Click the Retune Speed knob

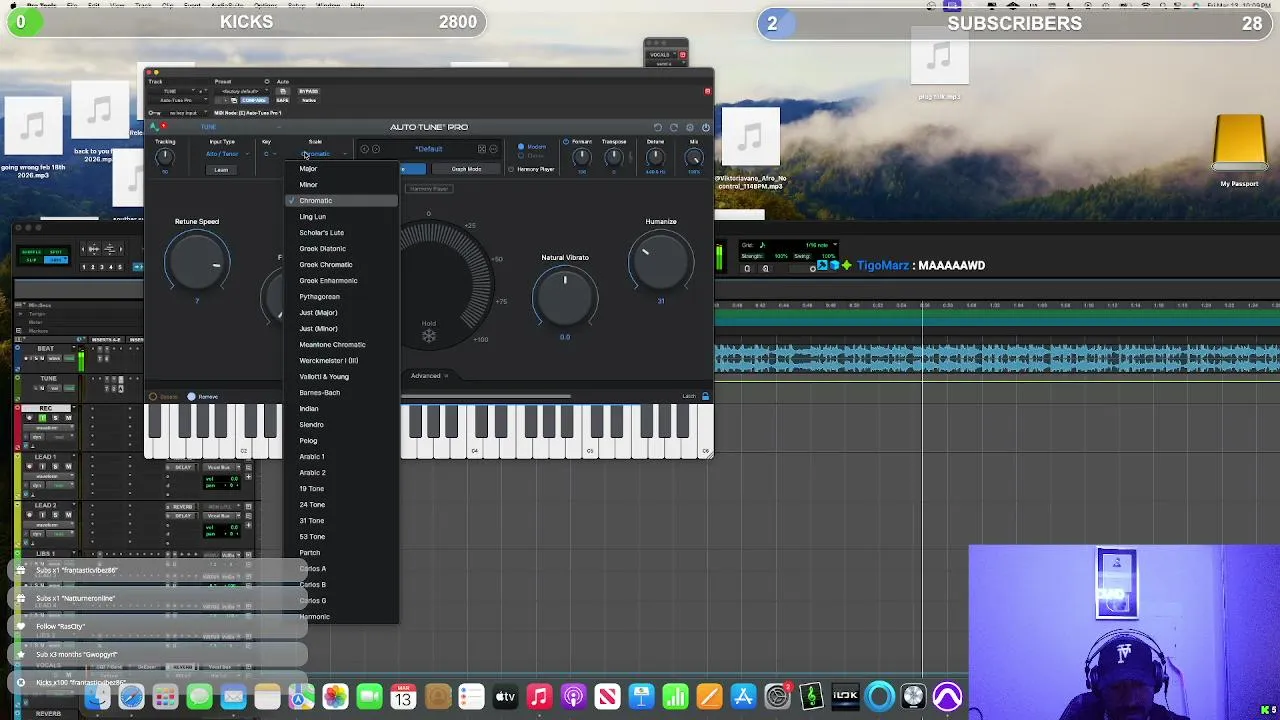pos(197,261)
